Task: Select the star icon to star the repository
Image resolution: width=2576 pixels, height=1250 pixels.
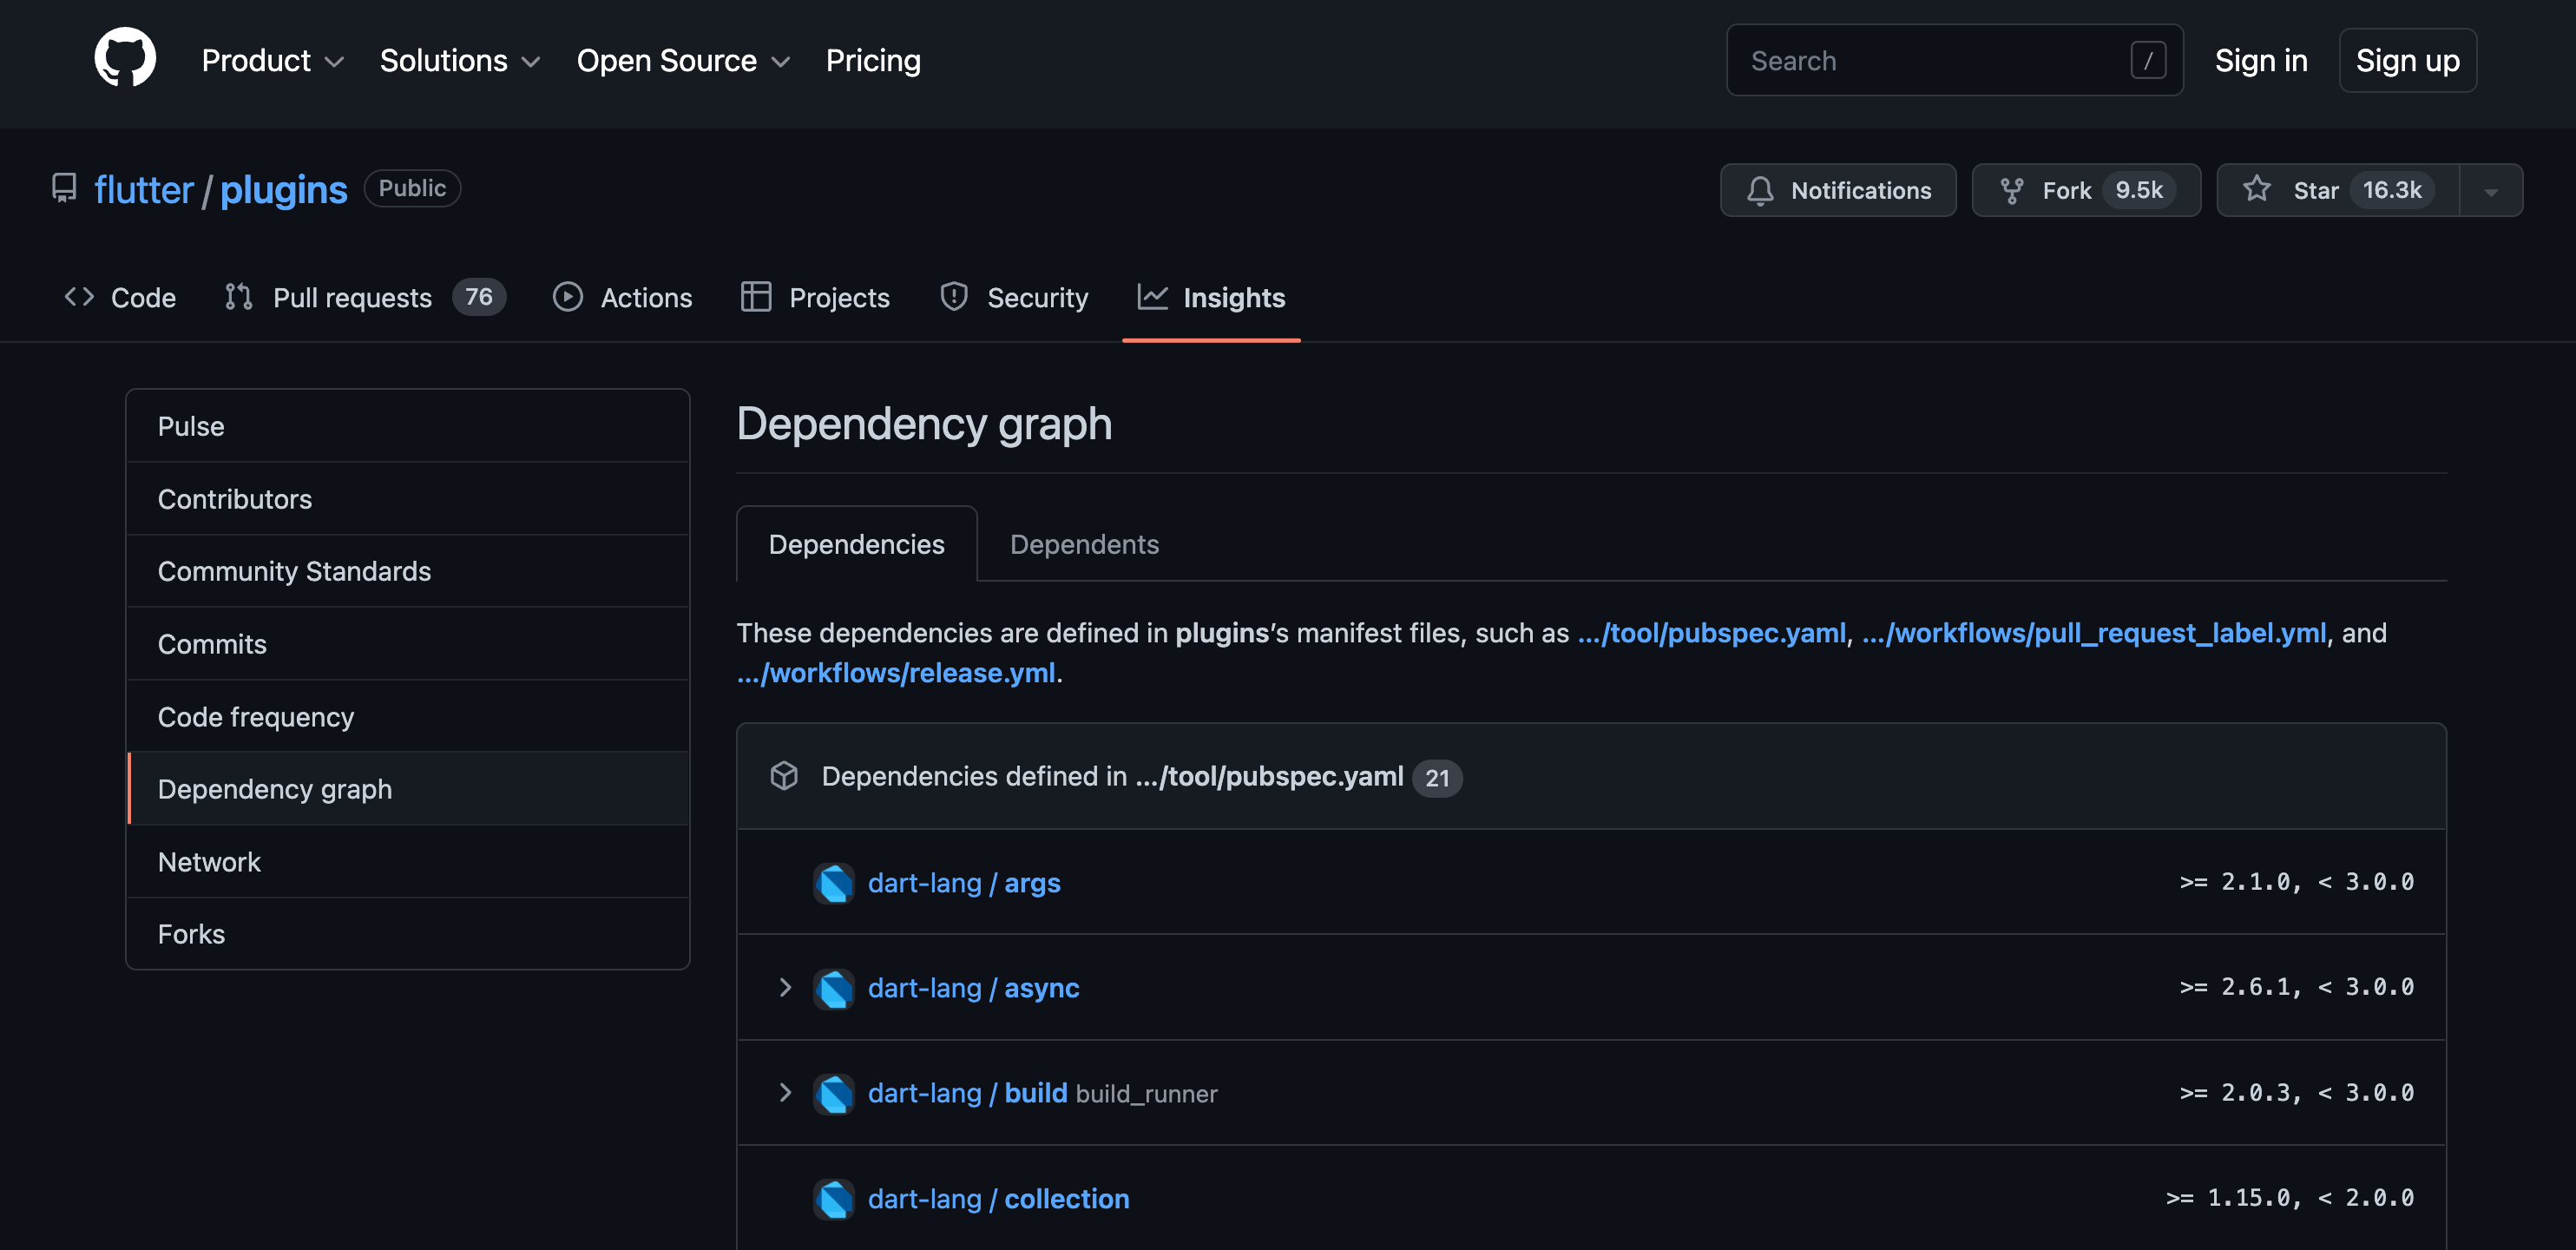Action: pos(2257,189)
